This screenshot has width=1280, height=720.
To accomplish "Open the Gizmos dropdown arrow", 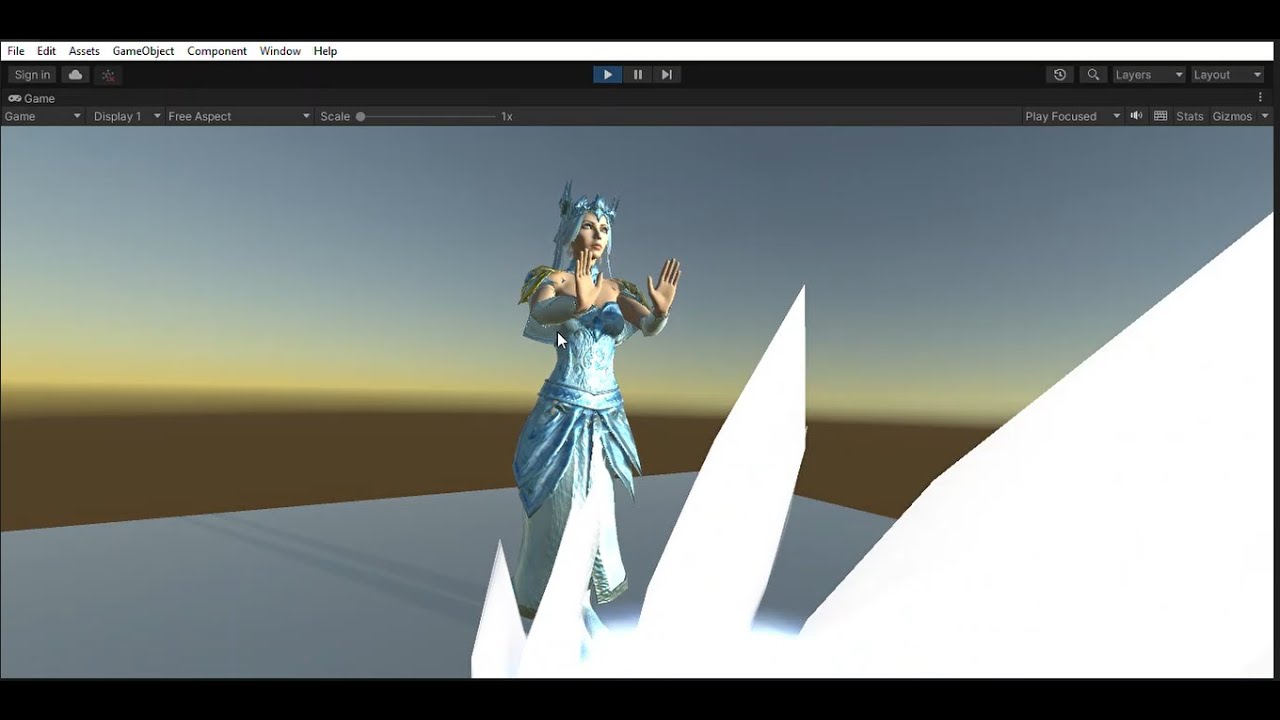I will click(1265, 116).
